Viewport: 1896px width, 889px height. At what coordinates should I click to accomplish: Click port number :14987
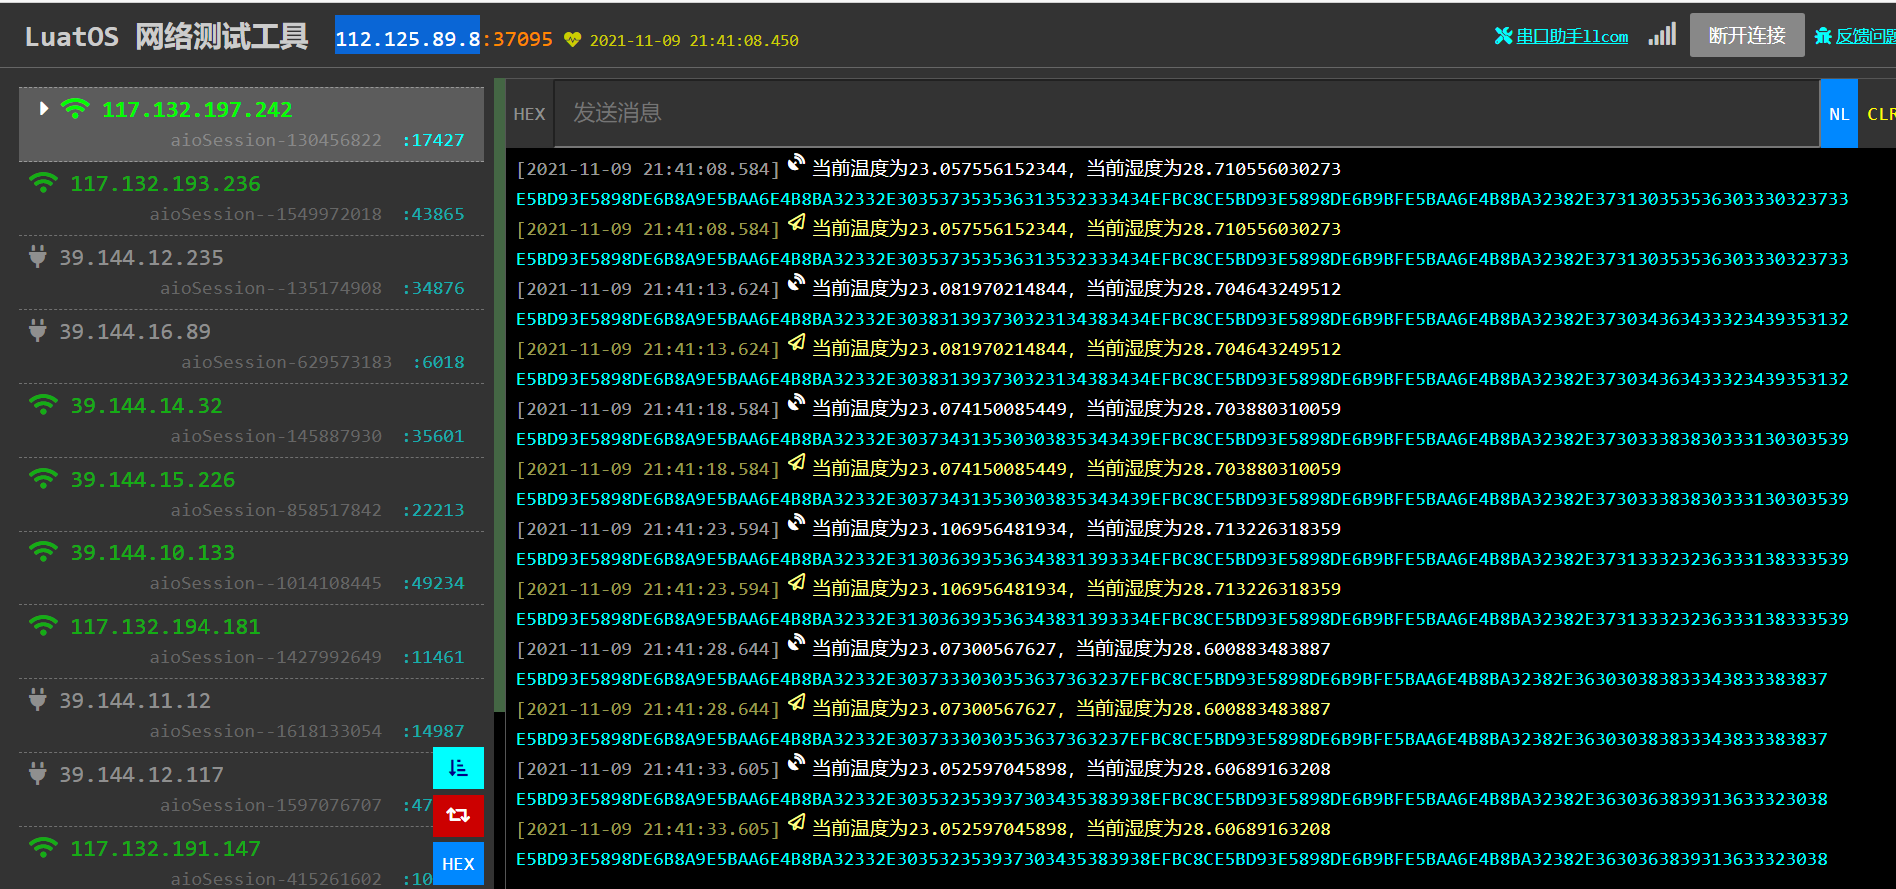click(x=433, y=731)
